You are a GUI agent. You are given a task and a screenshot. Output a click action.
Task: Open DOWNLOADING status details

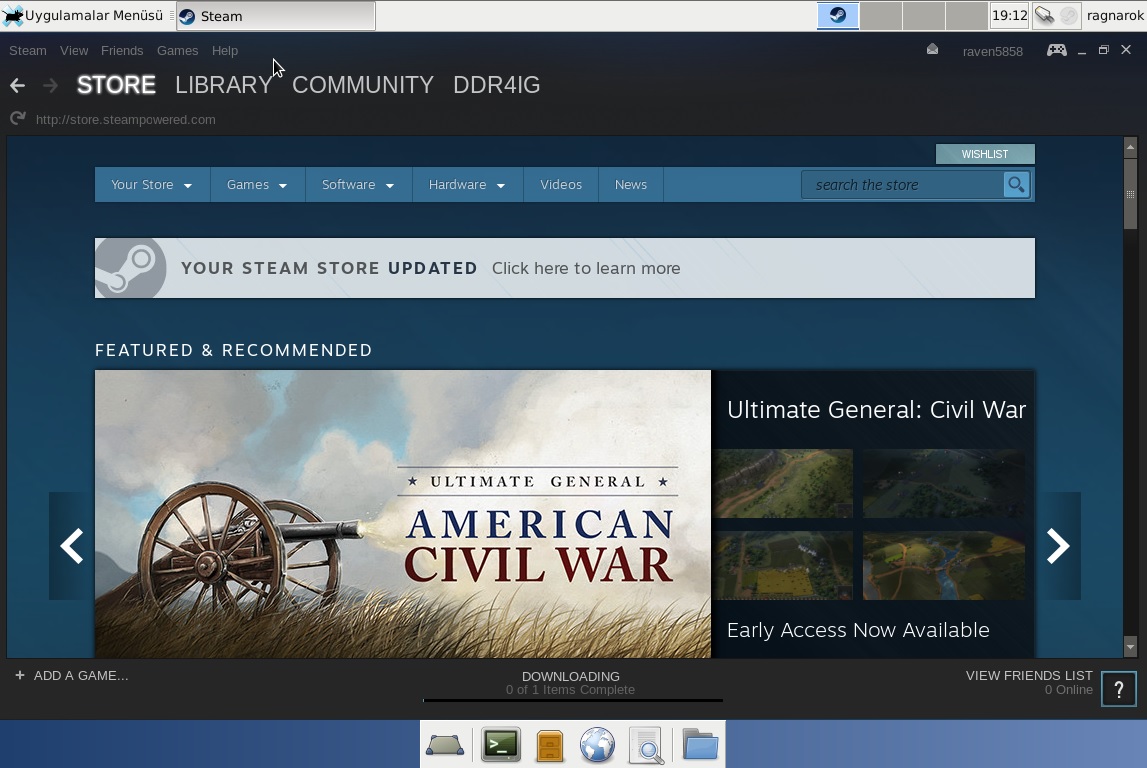click(571, 677)
